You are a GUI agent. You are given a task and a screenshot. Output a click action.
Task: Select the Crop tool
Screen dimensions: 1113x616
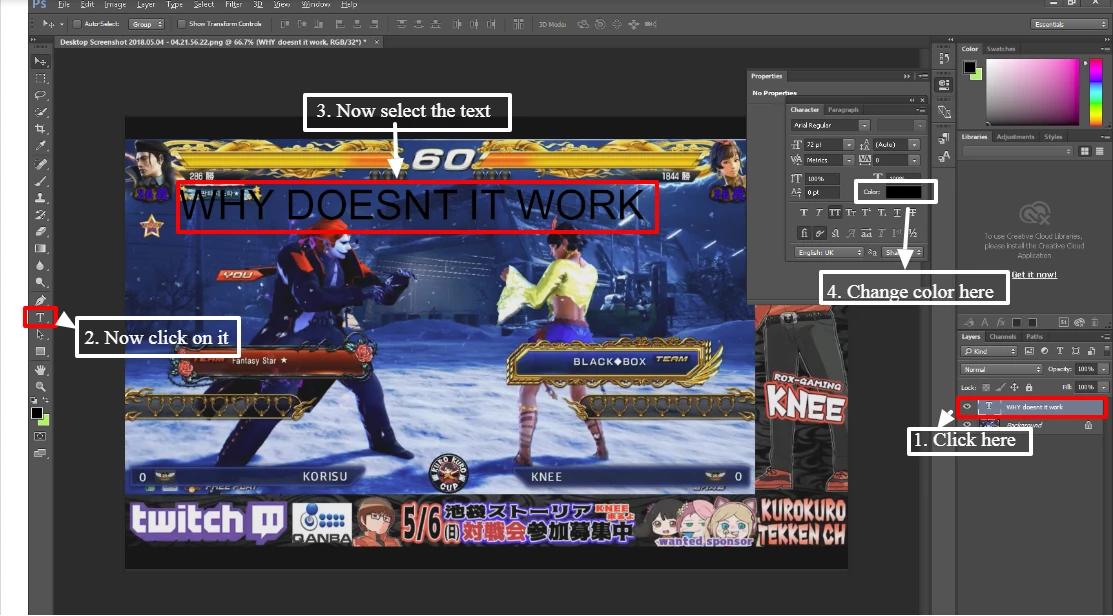[40, 129]
